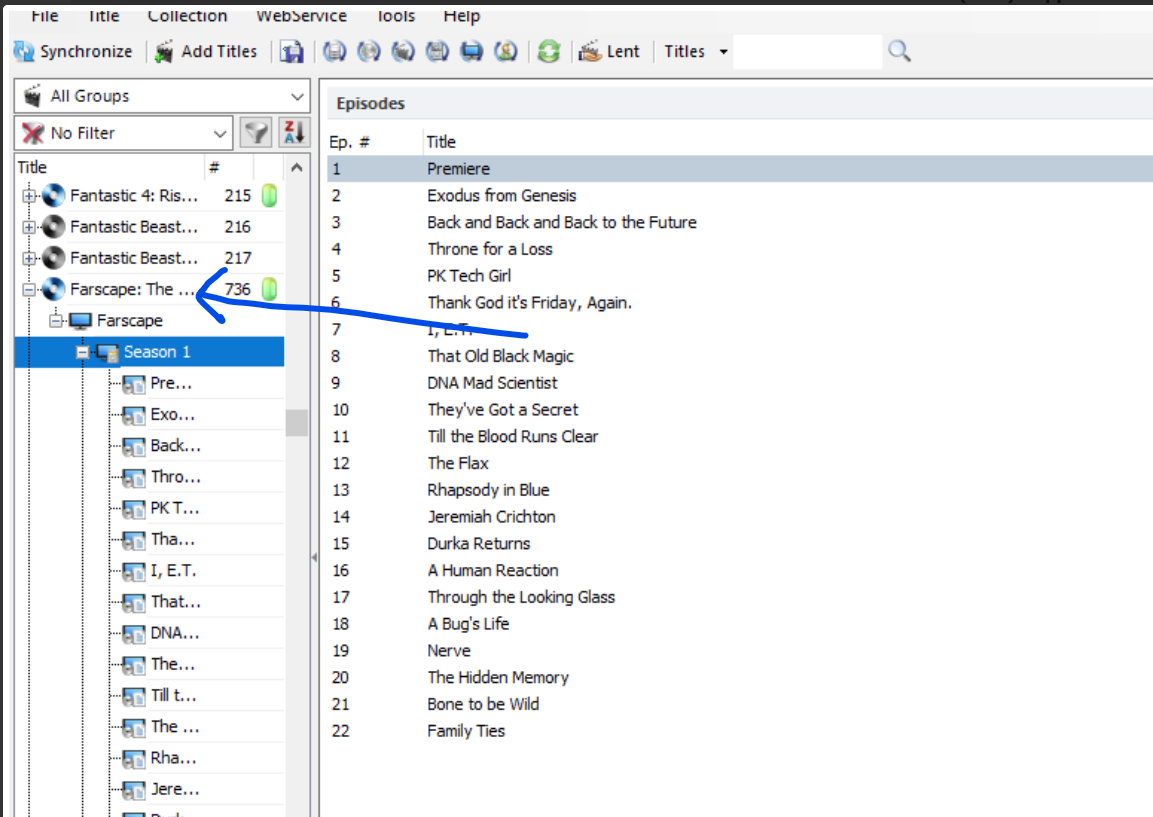Collapse the Farscape TV node
This screenshot has width=1153, height=817.
pyautogui.click(x=56, y=321)
